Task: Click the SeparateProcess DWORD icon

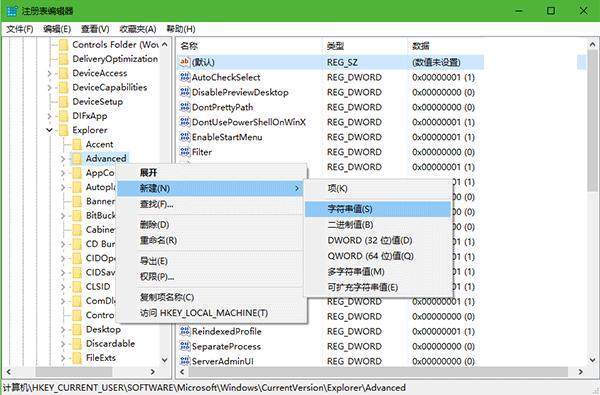Action: click(185, 346)
